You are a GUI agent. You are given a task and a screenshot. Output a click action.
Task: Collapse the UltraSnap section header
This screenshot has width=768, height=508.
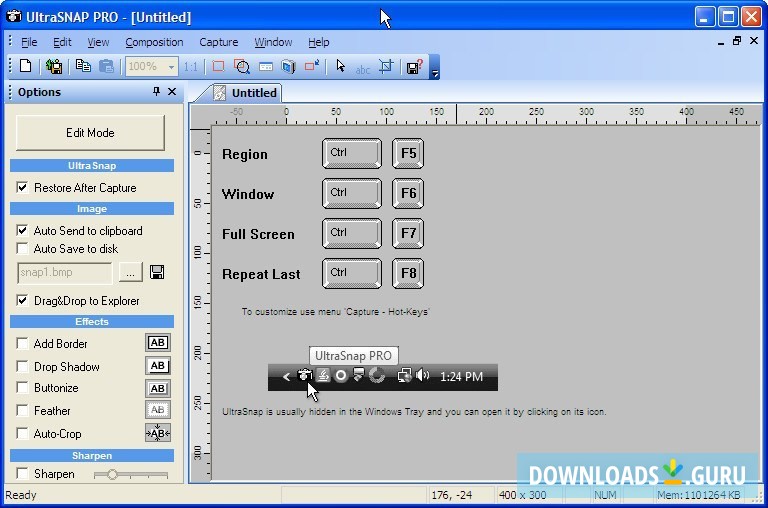[x=92, y=166]
